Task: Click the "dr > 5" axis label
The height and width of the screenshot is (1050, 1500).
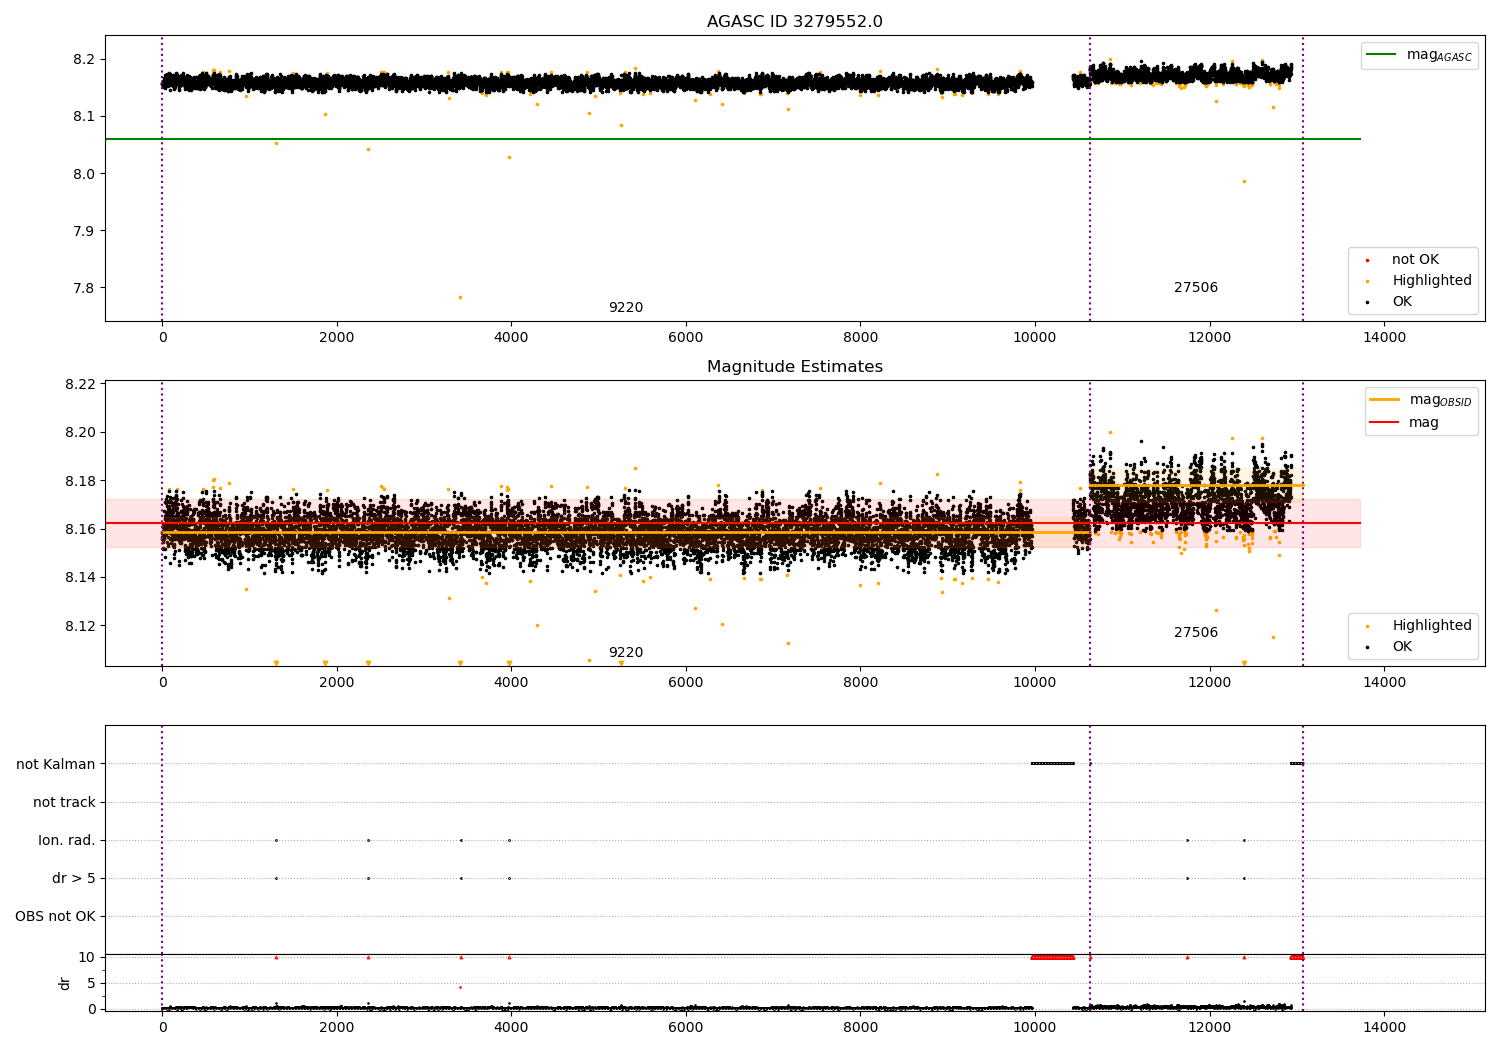Action: 74,879
